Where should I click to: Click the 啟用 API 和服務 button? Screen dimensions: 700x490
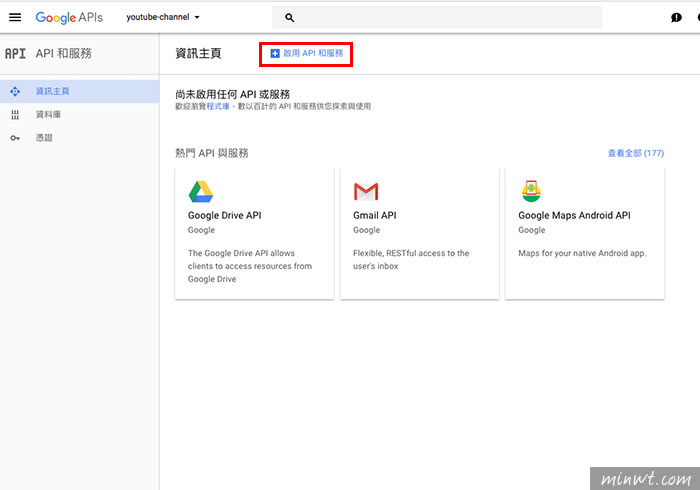306,54
